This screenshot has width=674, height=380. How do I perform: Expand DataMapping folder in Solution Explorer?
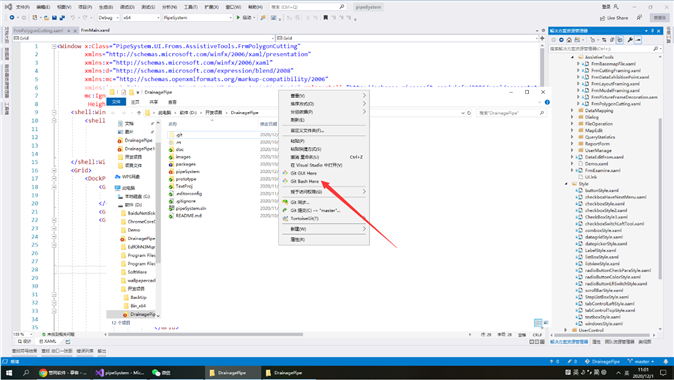point(572,110)
